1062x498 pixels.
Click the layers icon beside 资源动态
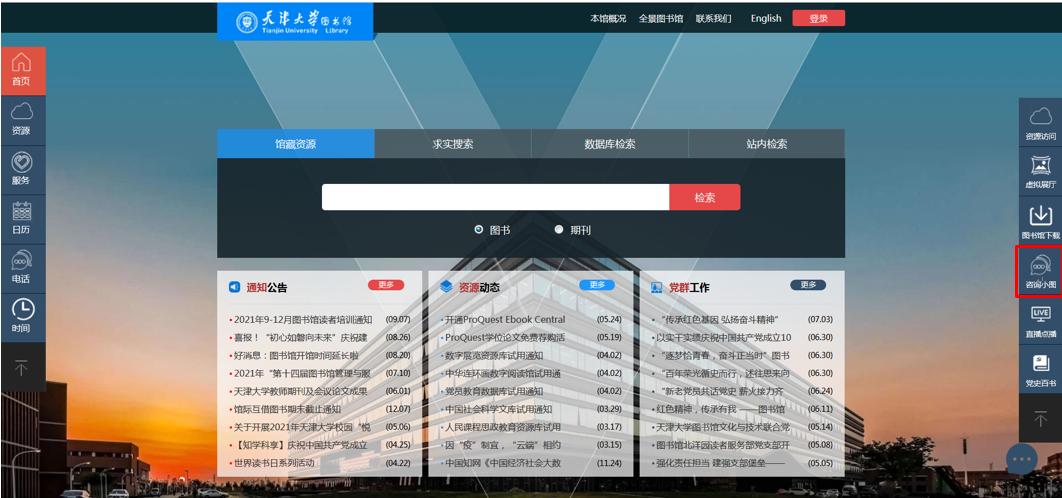pos(446,287)
